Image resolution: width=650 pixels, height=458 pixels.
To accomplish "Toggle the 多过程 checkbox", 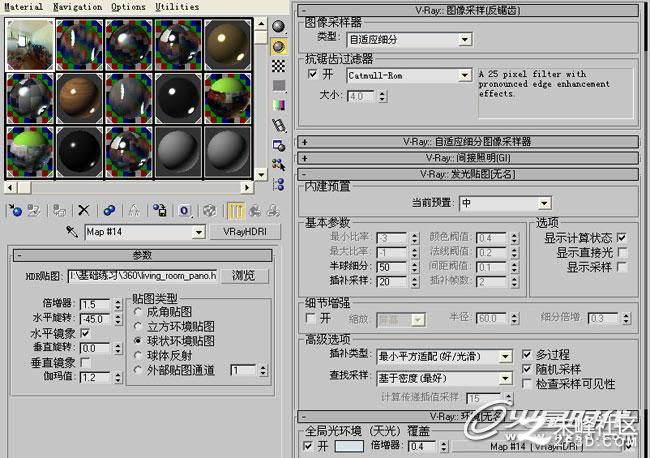I will [526, 354].
